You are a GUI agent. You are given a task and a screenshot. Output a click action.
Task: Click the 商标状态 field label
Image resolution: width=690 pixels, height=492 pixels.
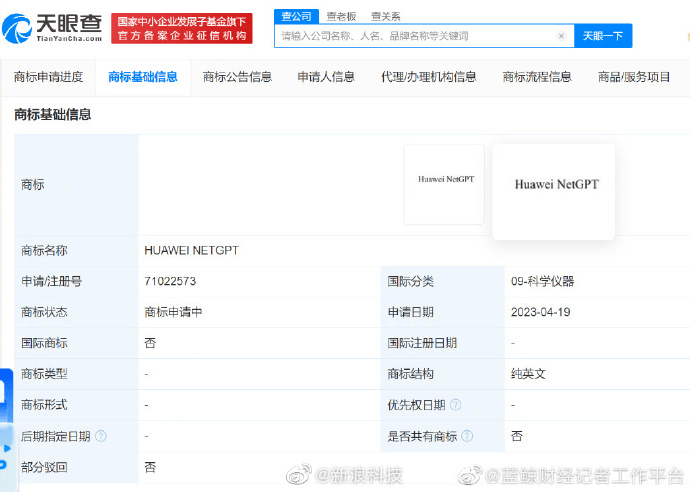coord(44,312)
